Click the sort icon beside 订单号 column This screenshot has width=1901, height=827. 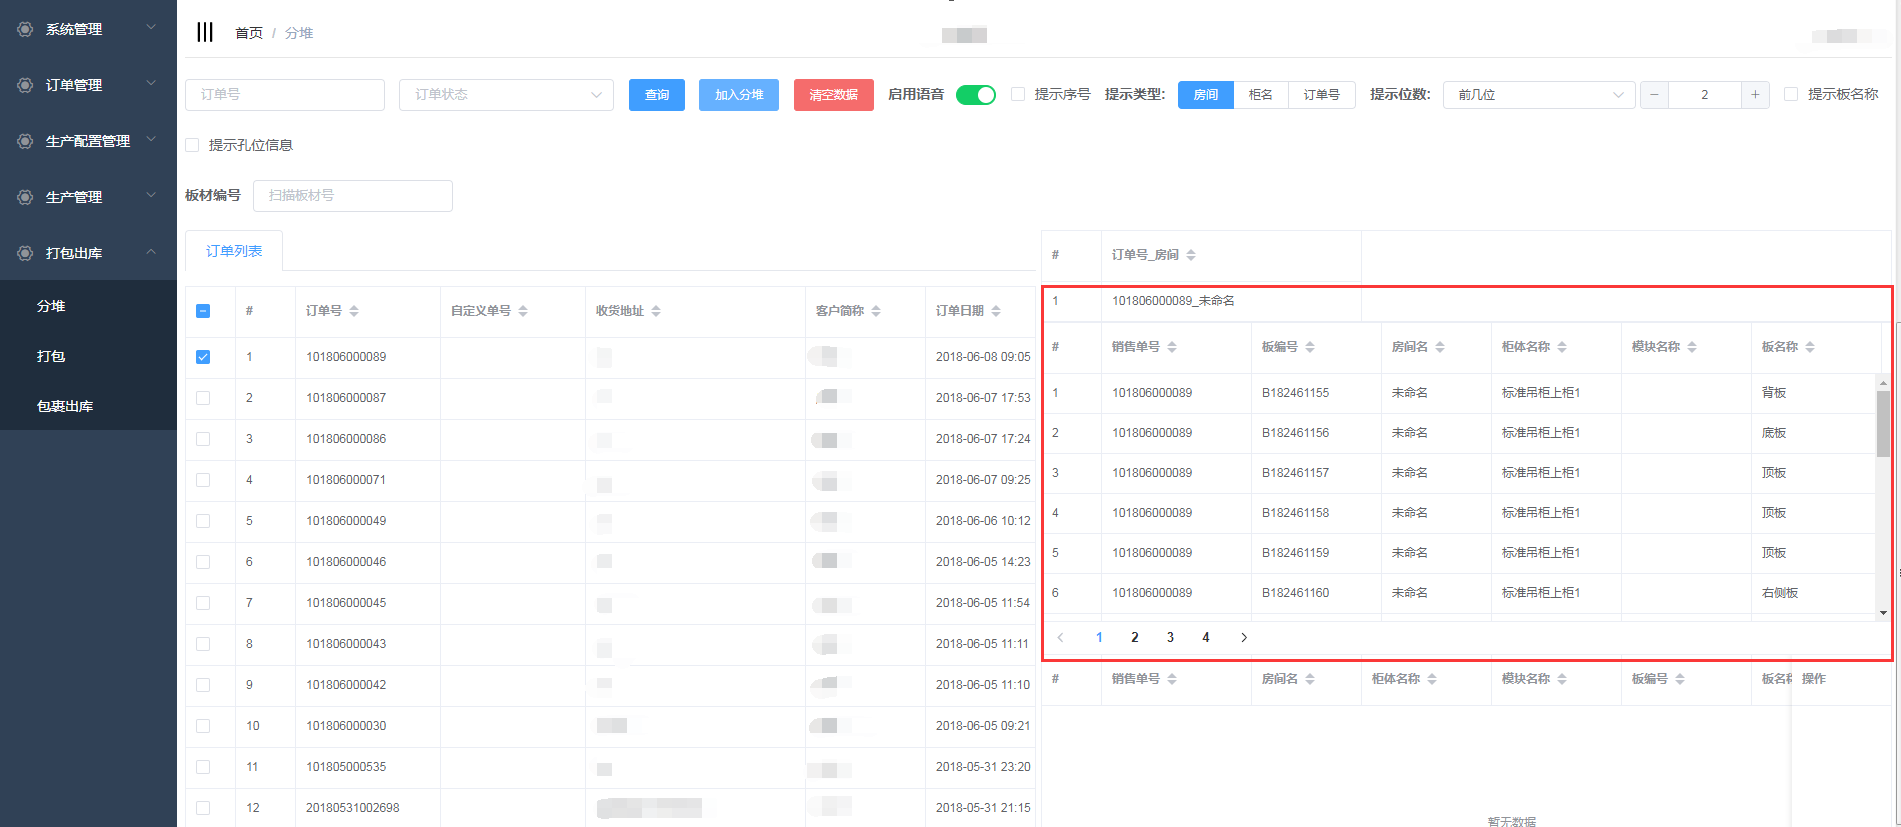(354, 311)
